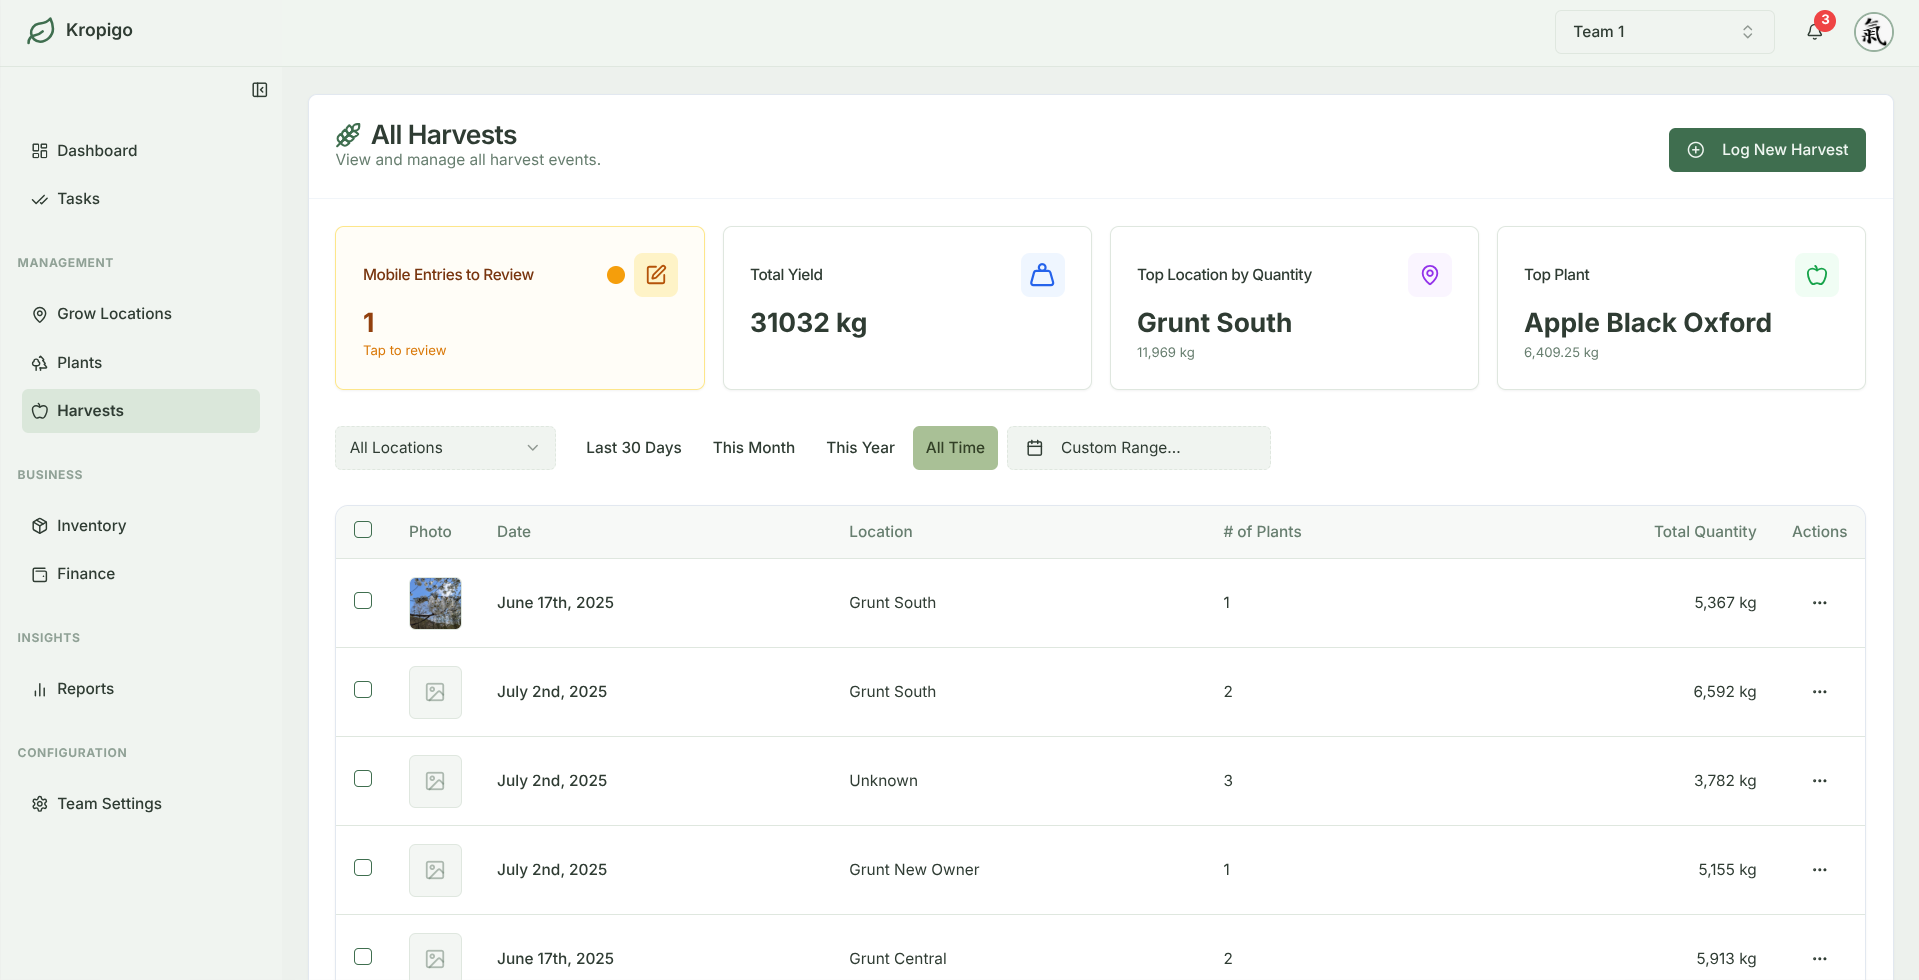
Task: Switch to the This Month filter
Action: coord(753,448)
